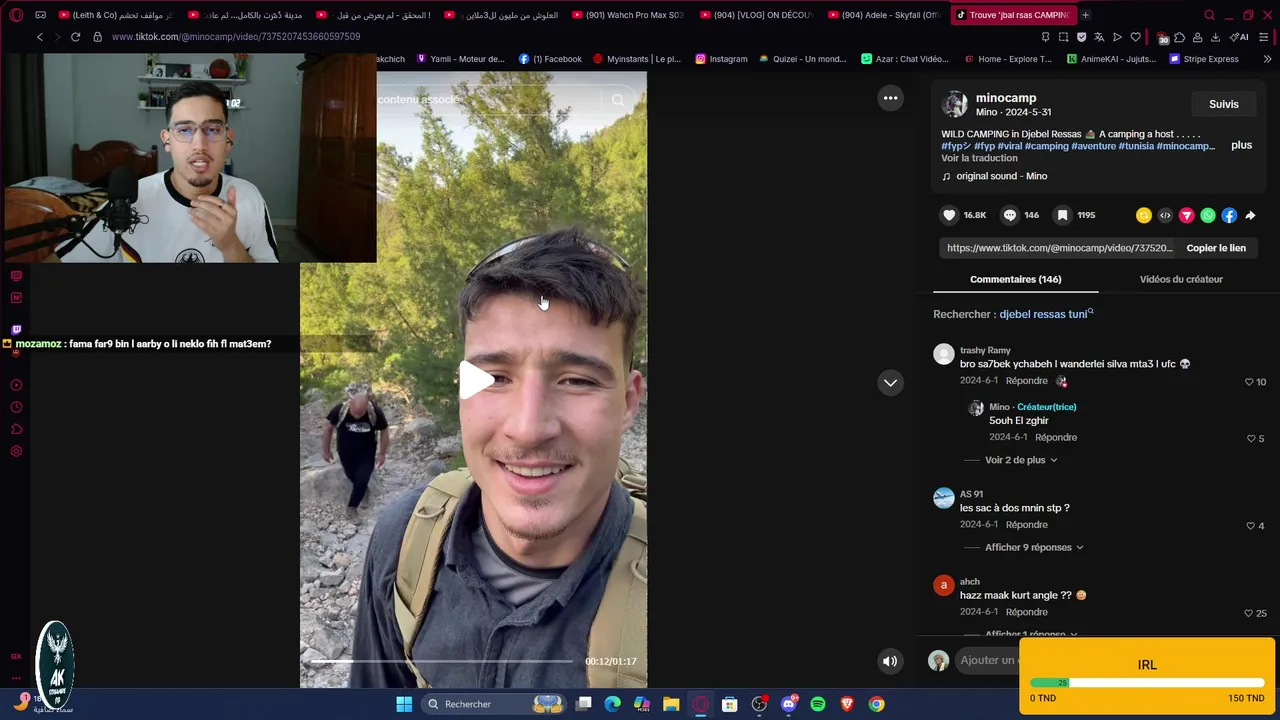Click the taskbar Rechercher search box
1280x720 pixels.
495,704
